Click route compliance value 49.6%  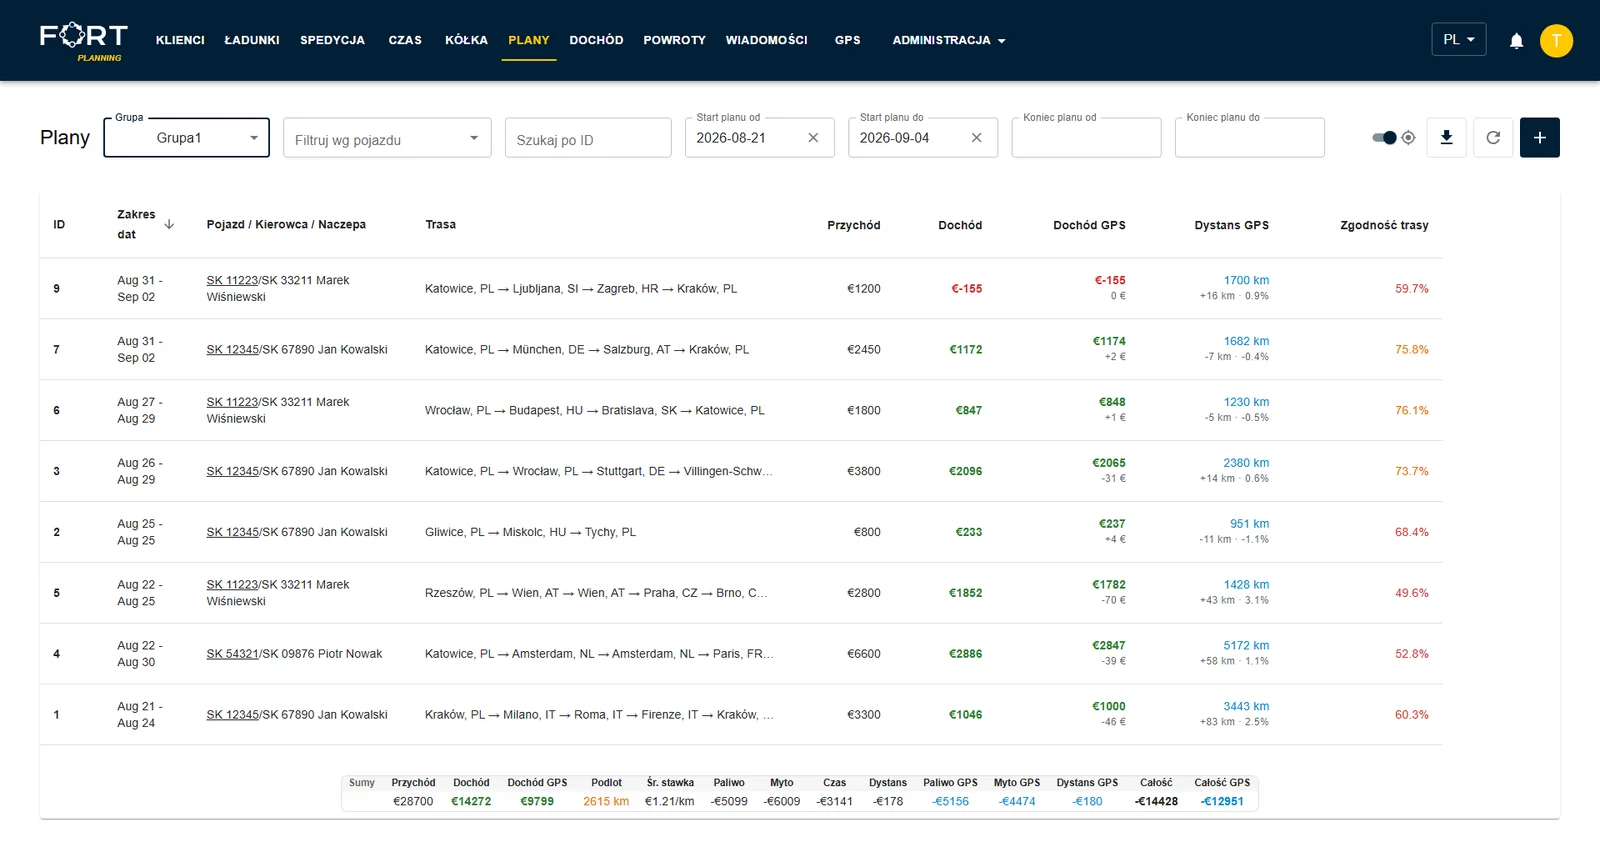coord(1412,593)
